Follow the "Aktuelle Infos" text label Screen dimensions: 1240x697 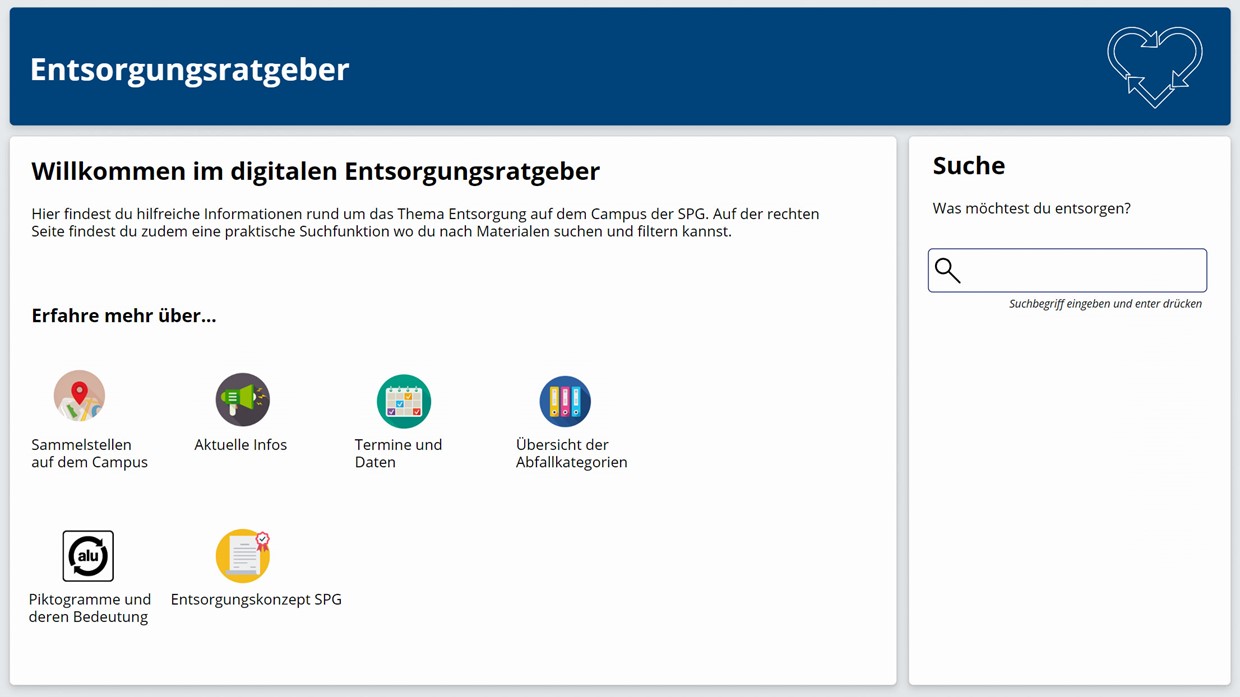point(240,445)
